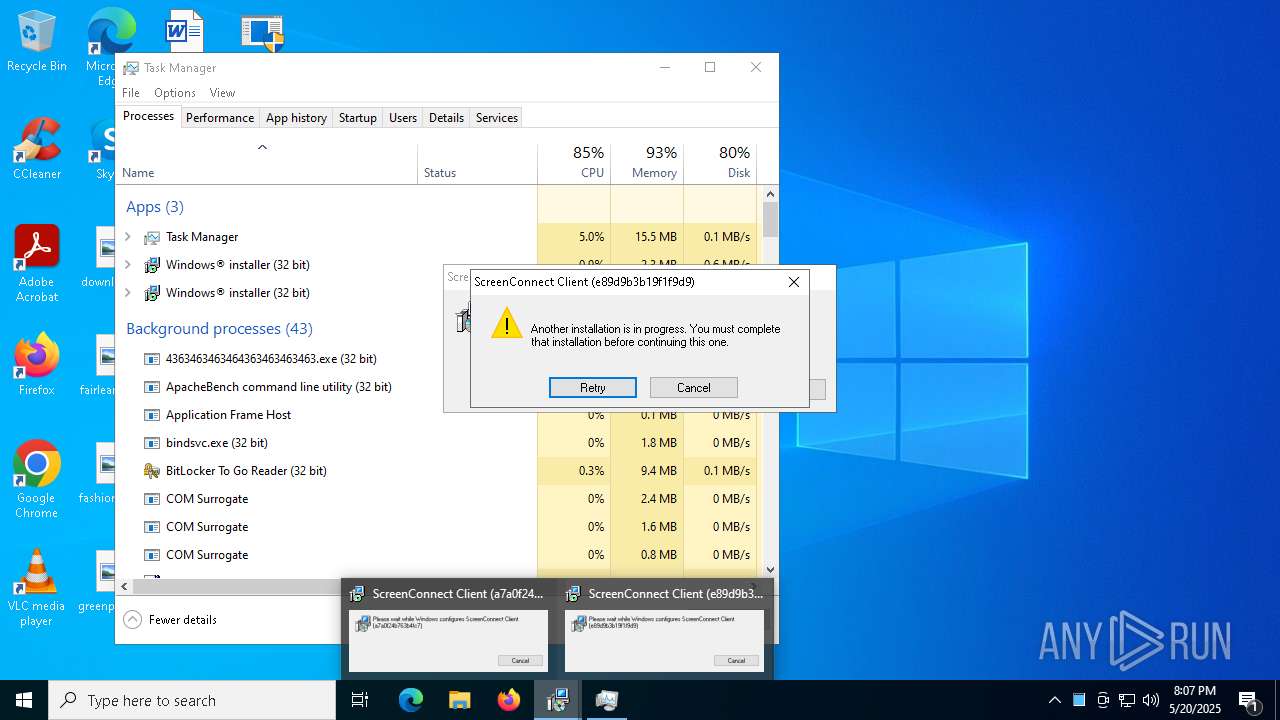The width and height of the screenshot is (1280, 720).
Task: Click Application Frame Host process icon
Action: [152, 415]
